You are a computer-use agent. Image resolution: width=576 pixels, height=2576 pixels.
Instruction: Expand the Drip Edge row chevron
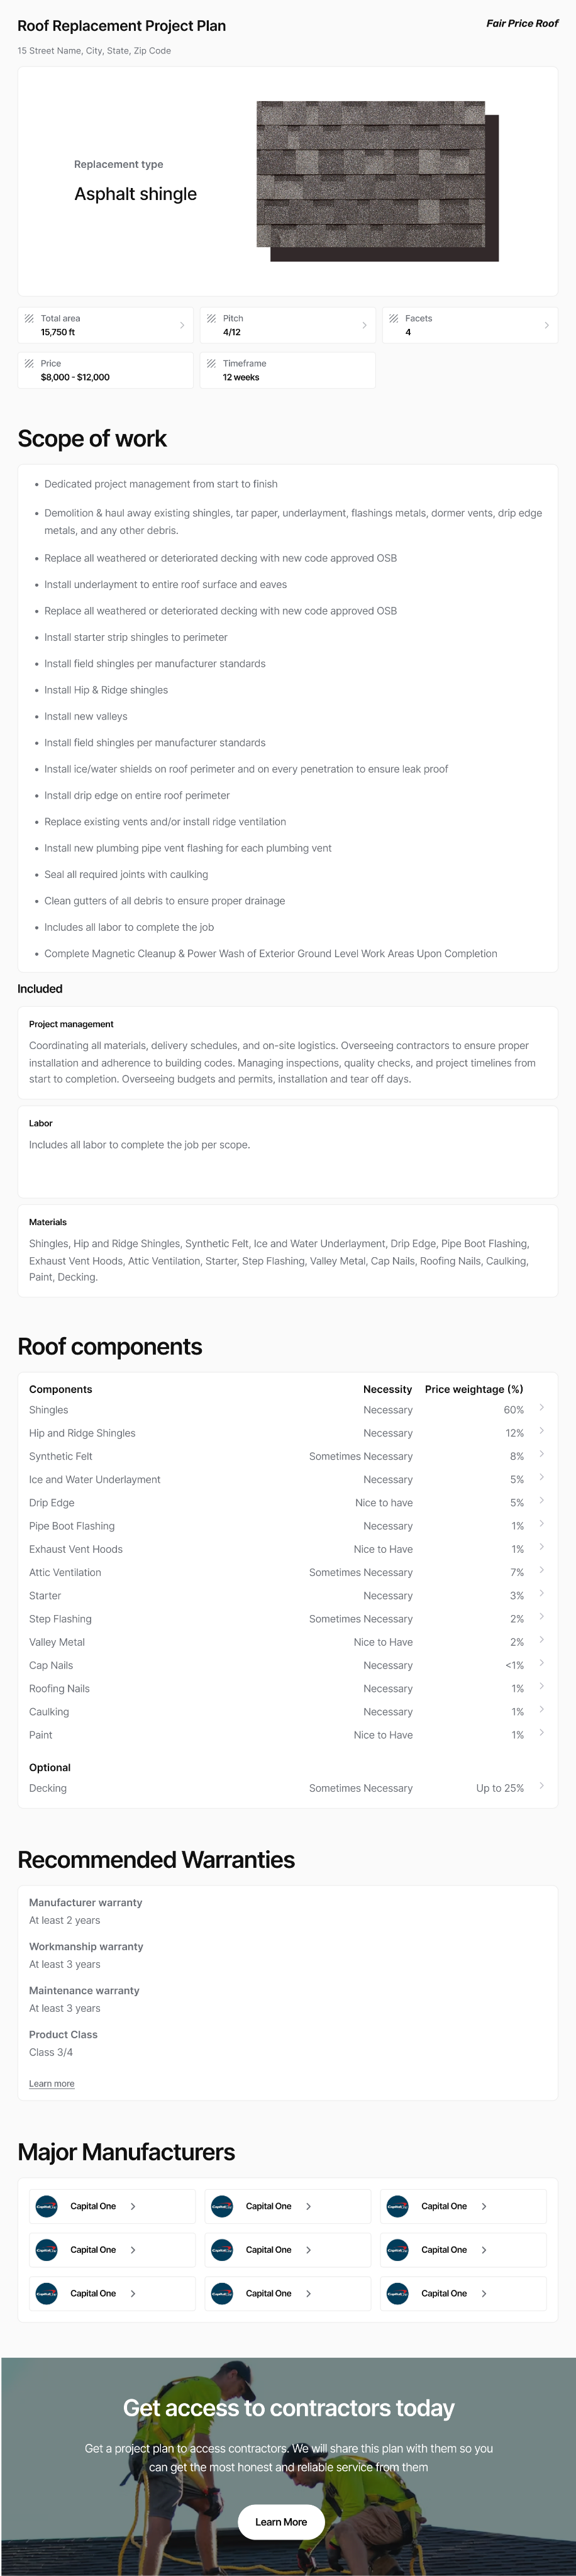(541, 1500)
